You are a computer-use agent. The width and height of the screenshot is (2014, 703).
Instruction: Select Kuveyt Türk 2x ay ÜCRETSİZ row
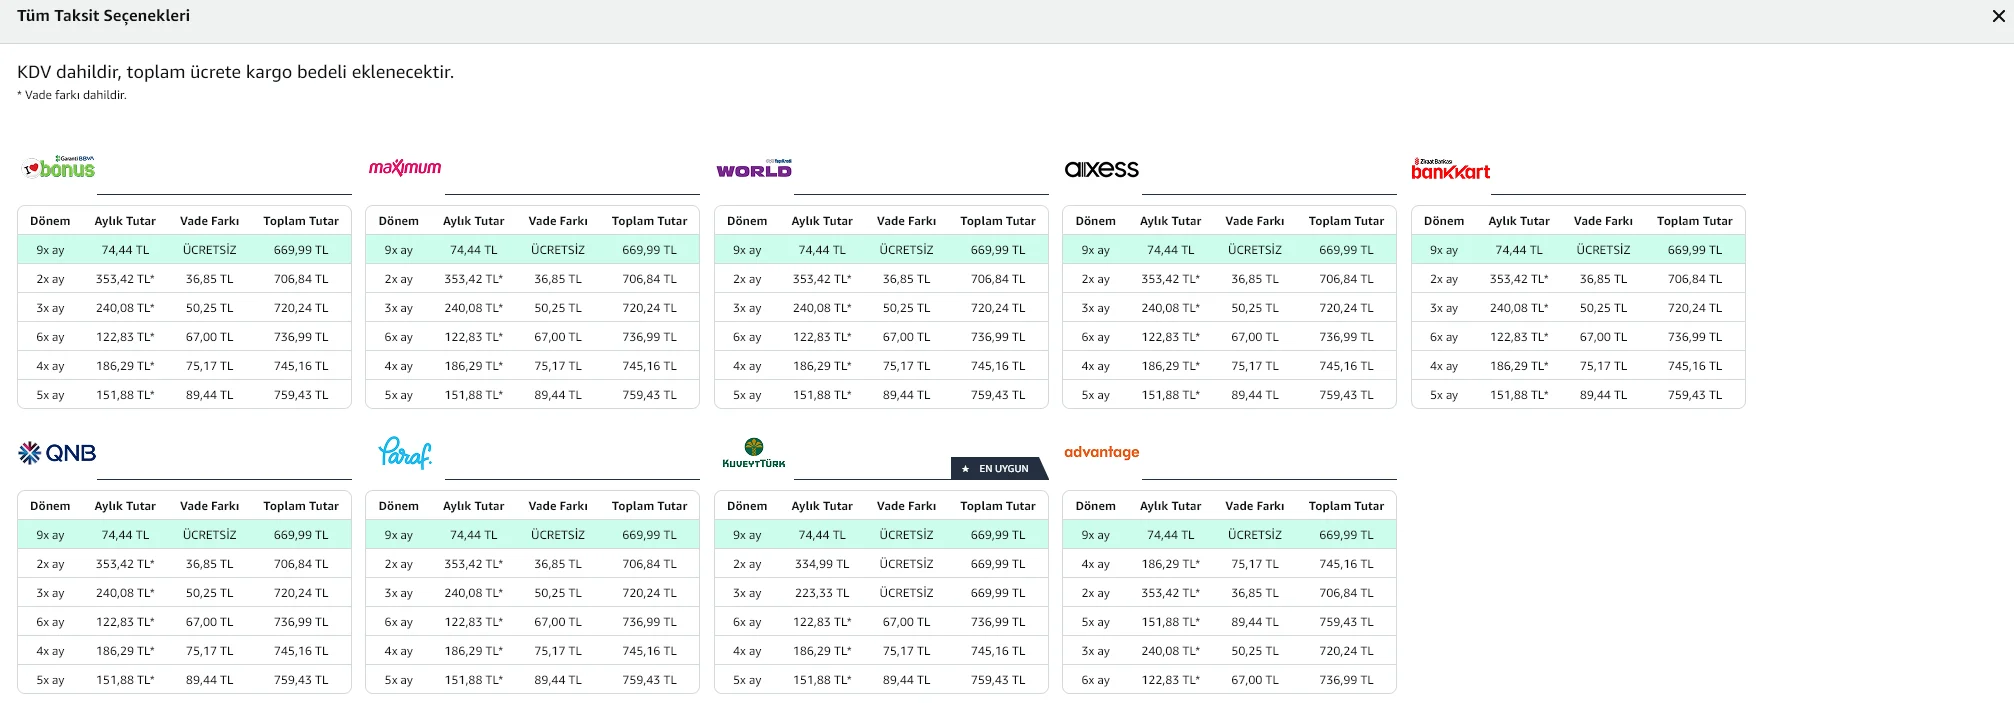[881, 564]
